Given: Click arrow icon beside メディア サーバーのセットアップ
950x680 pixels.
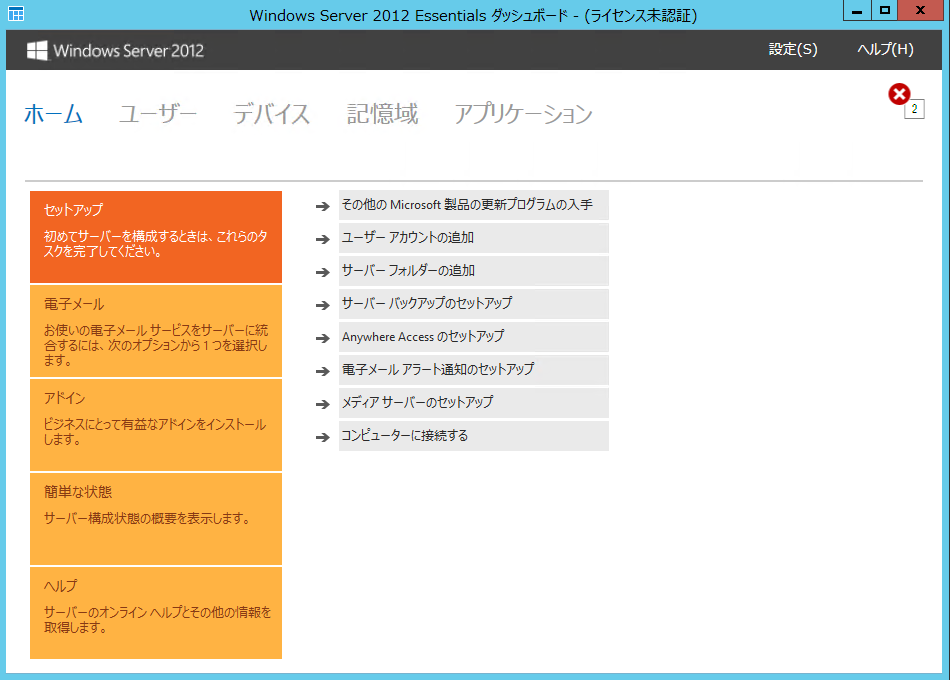Looking at the screenshot, I should tap(322, 404).
